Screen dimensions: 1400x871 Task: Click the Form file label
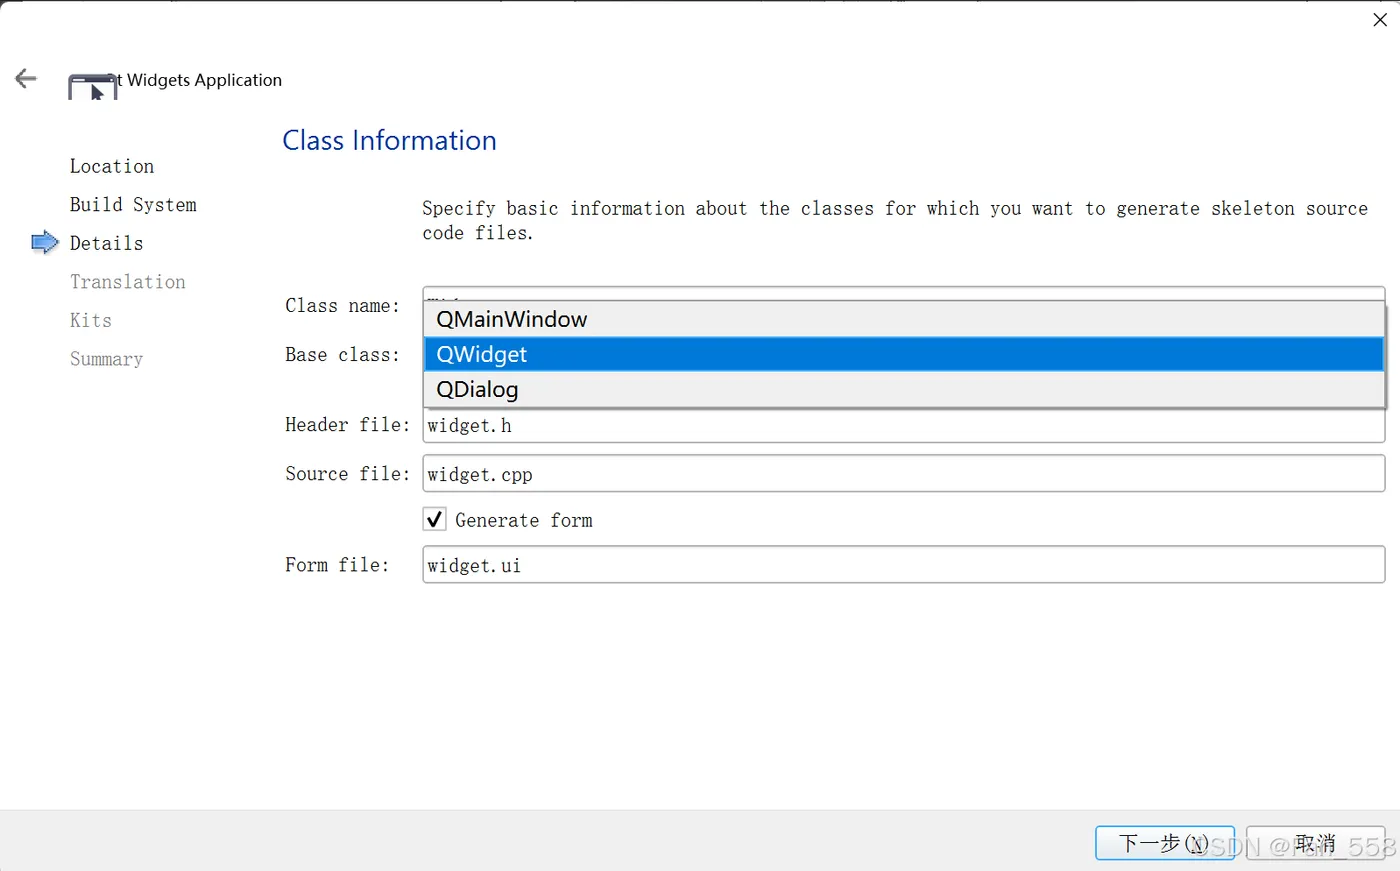[x=337, y=565]
